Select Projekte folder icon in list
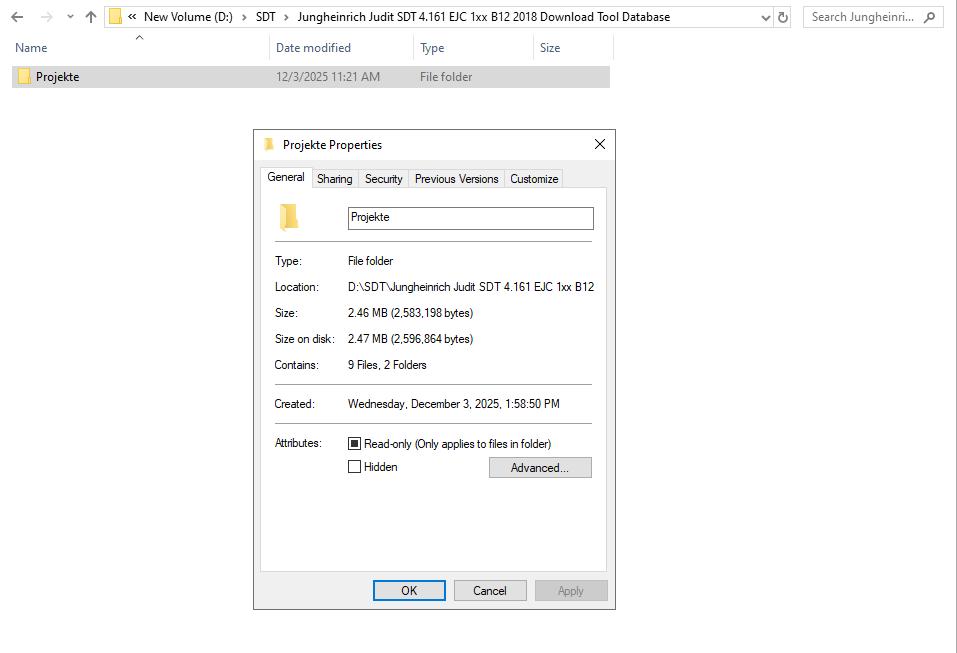957x653 pixels. [x=24, y=76]
